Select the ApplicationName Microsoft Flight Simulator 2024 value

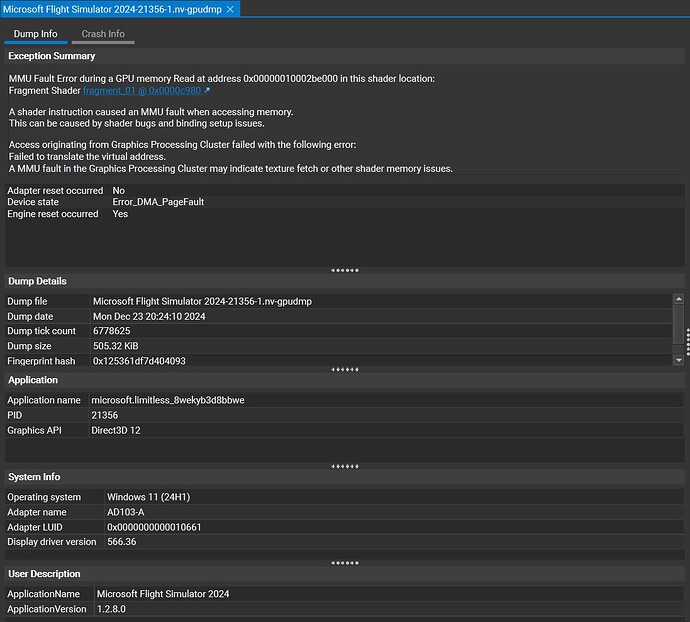point(163,594)
